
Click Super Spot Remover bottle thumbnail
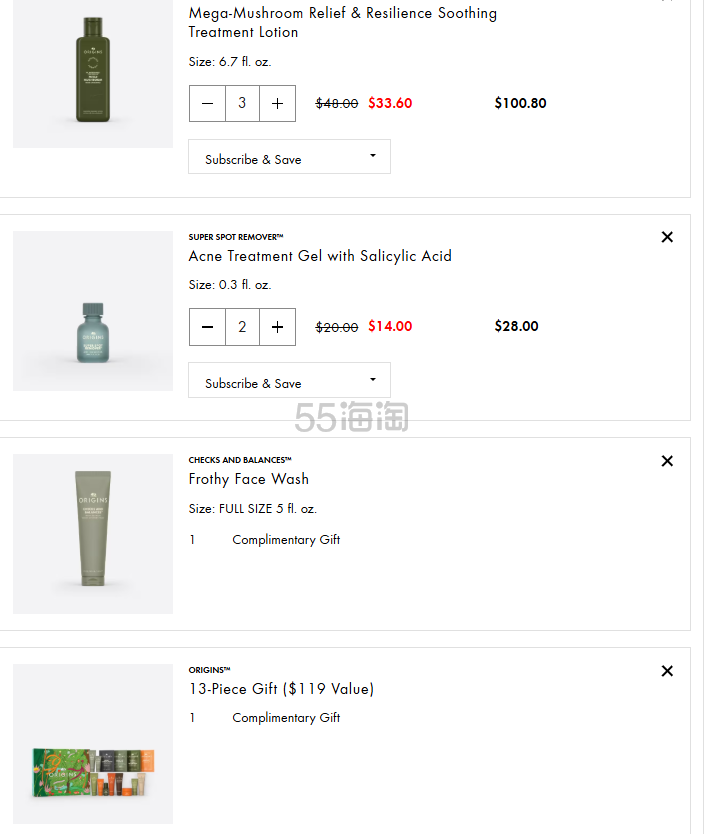[93, 311]
